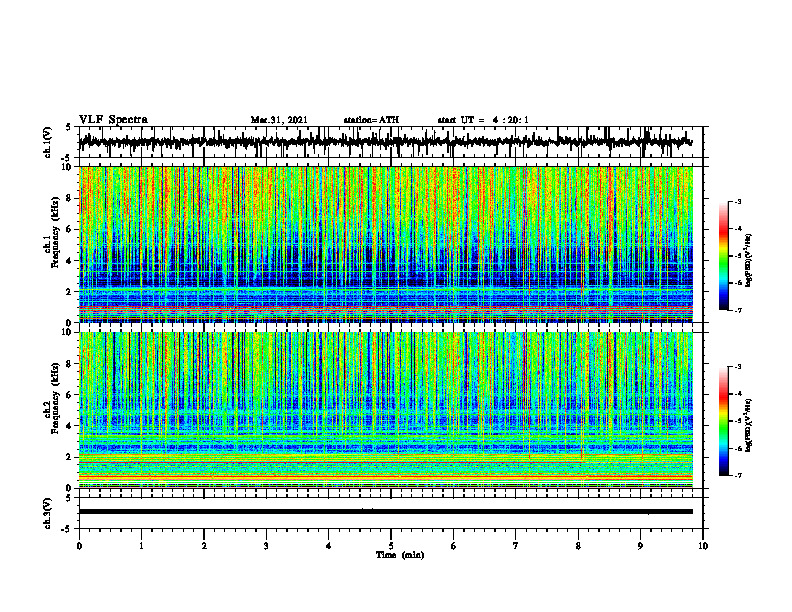Click the ch.1 colorbar "-3" label

pos(737,202)
